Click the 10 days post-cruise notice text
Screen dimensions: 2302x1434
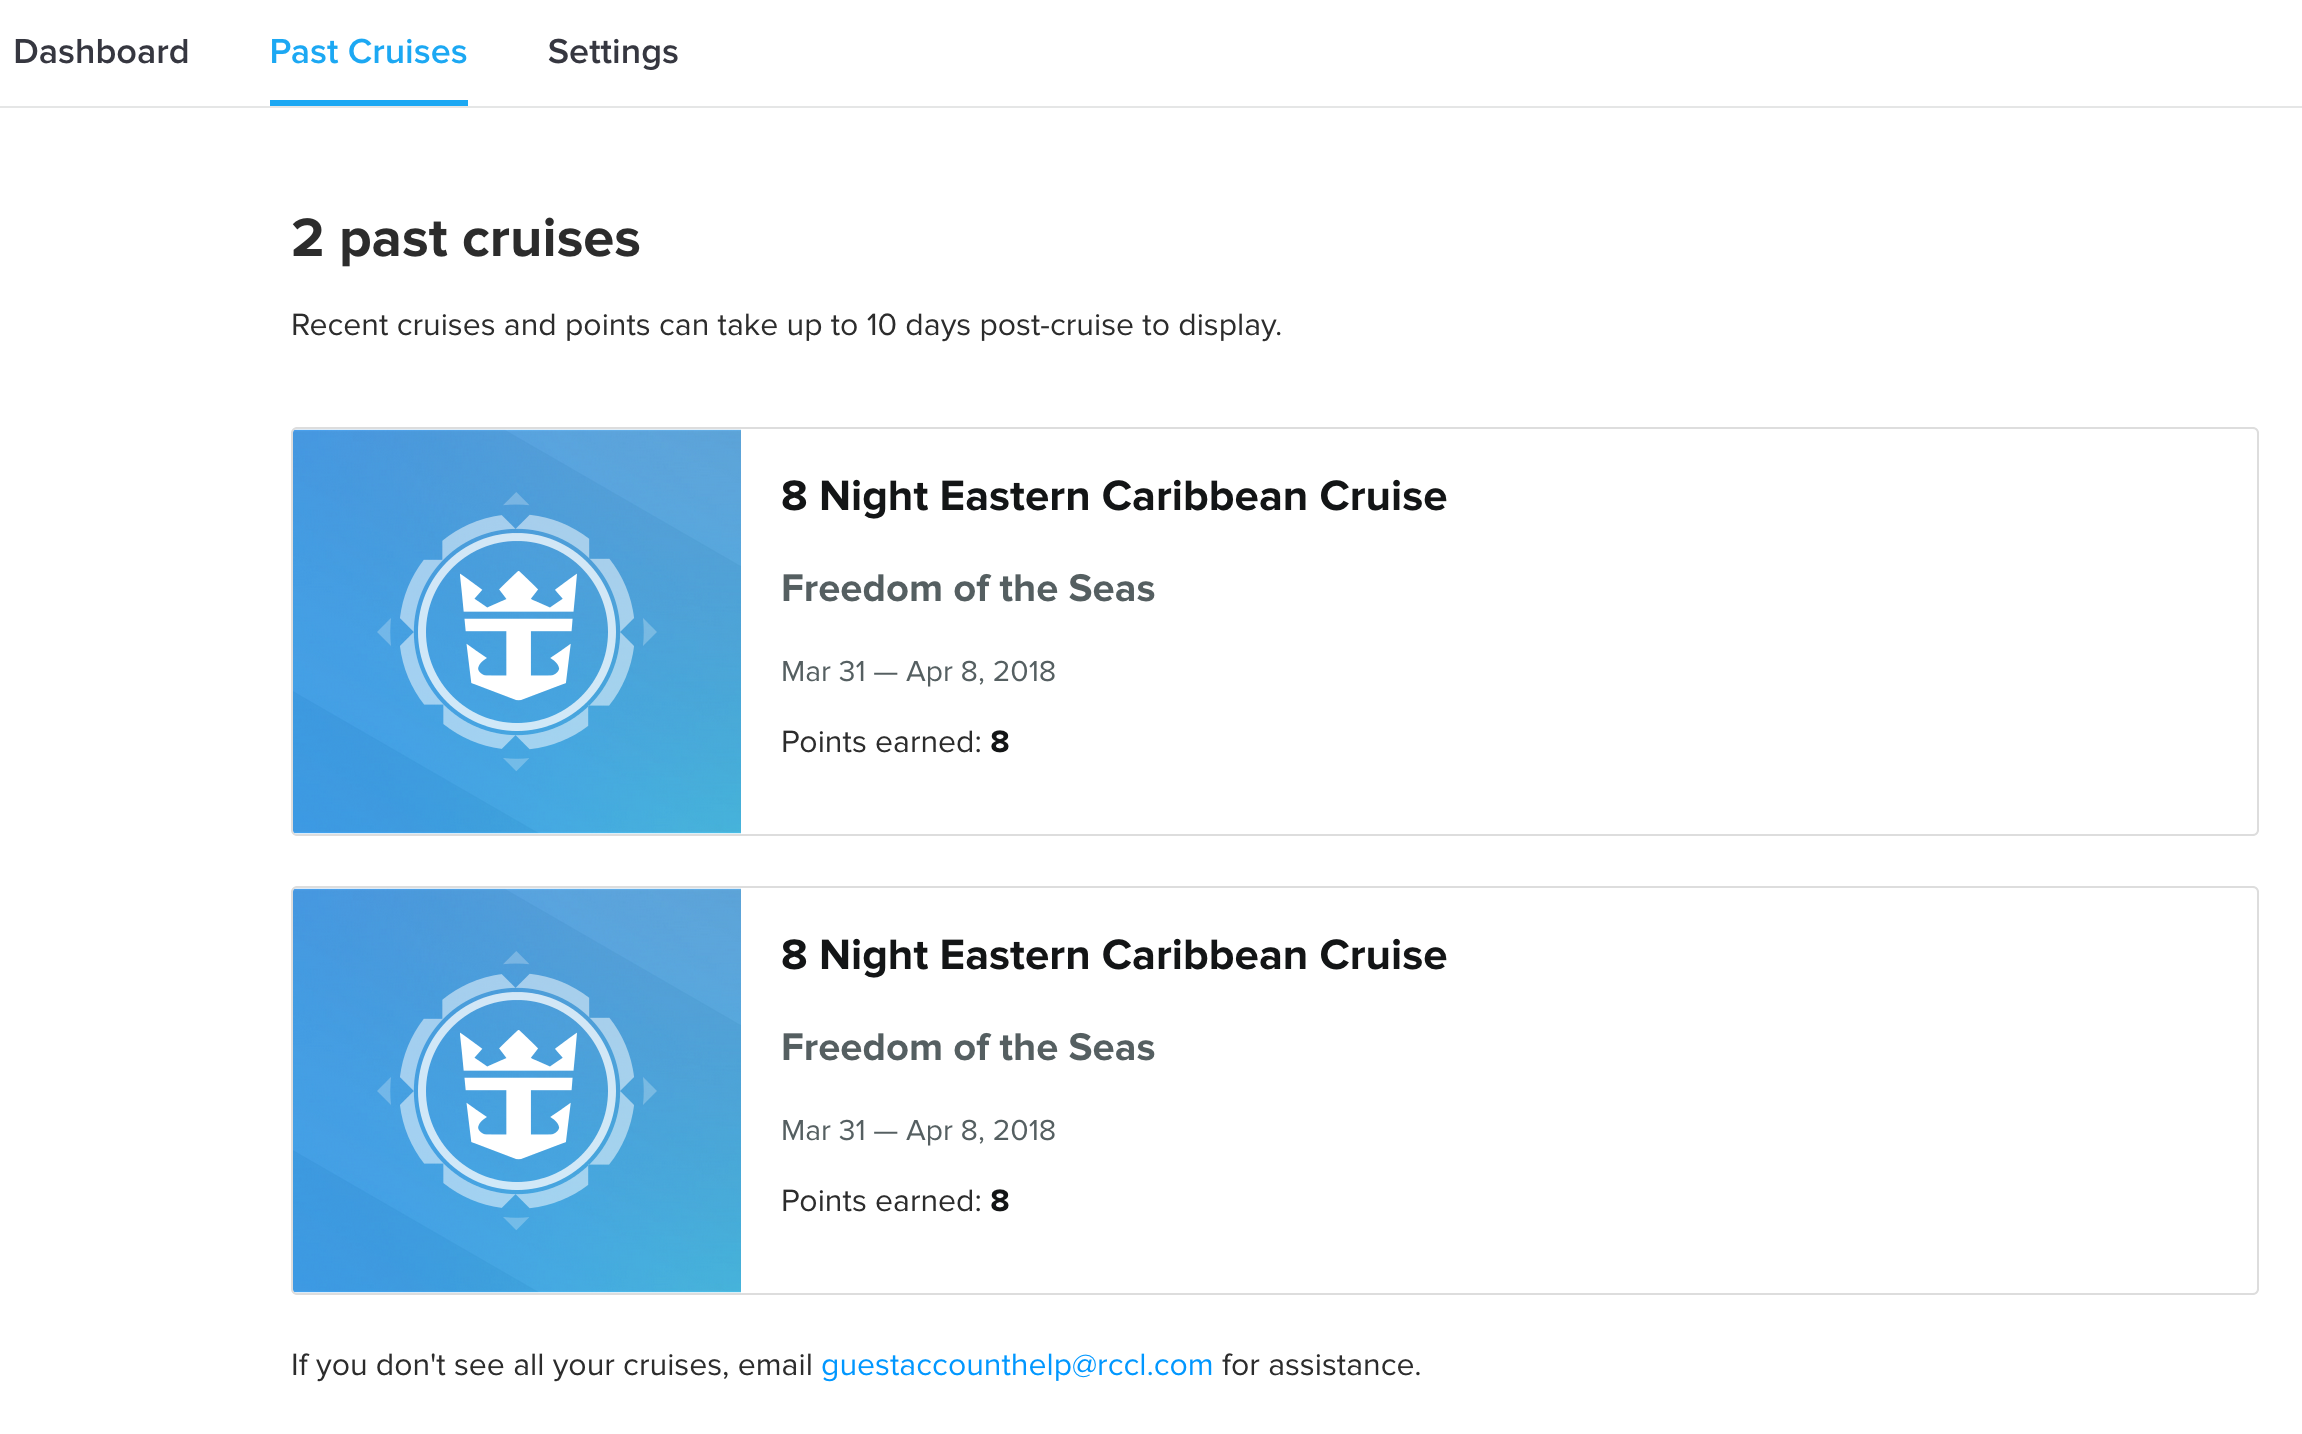(x=786, y=326)
